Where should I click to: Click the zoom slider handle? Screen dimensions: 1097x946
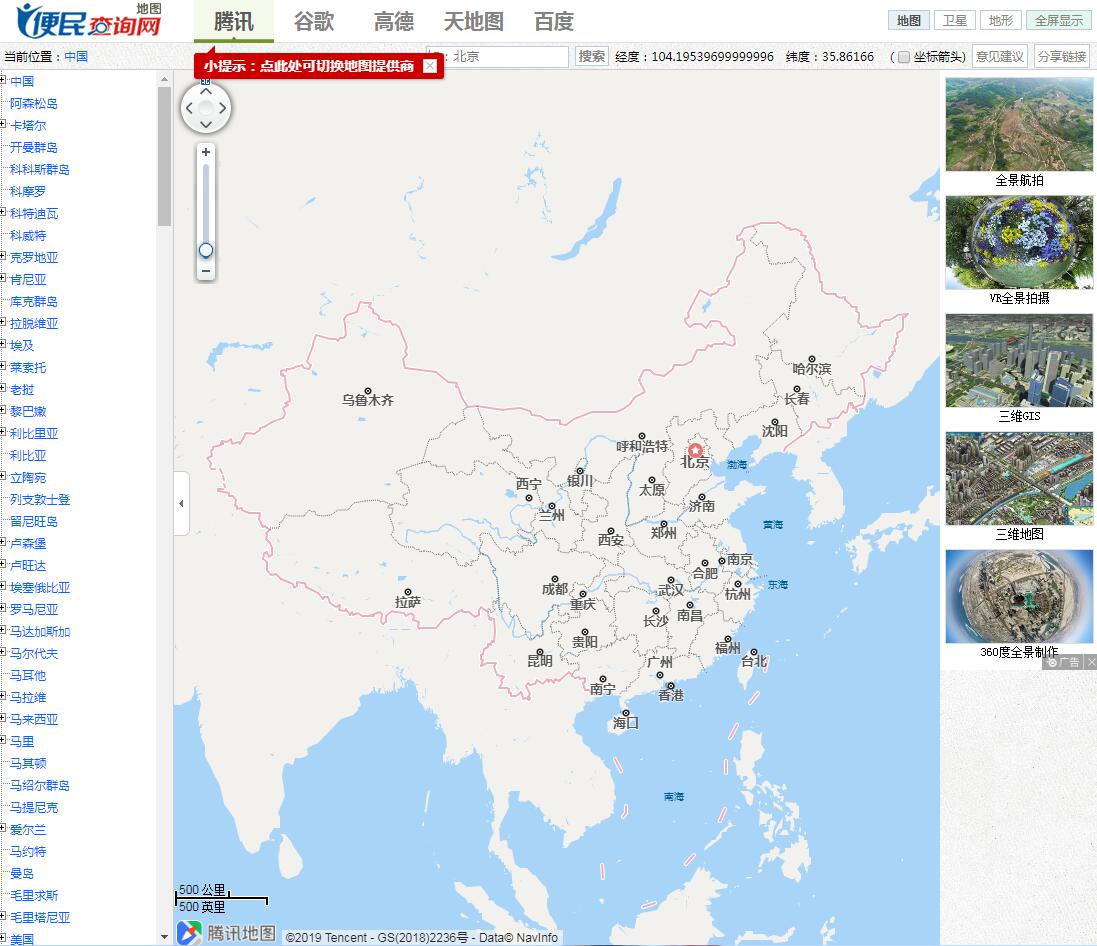[x=206, y=250]
